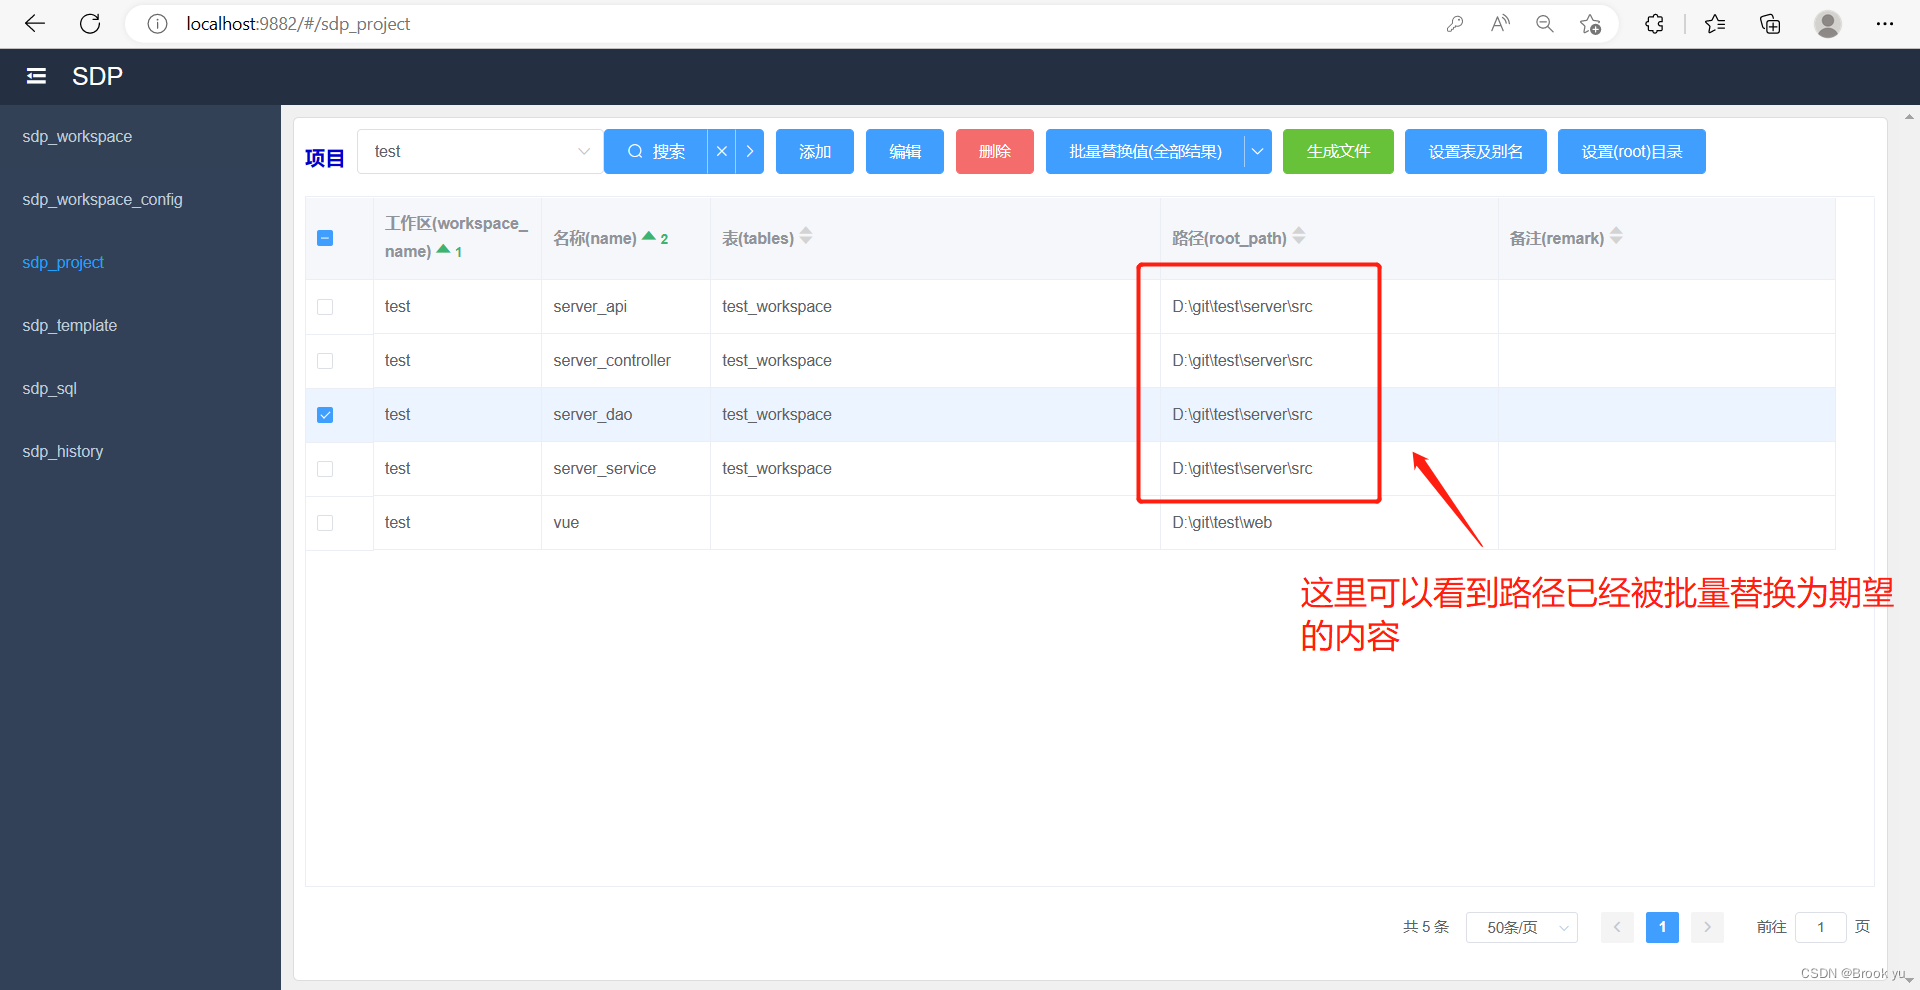Check the server_api row checkbox
This screenshot has height=990, width=1920.
[325, 307]
